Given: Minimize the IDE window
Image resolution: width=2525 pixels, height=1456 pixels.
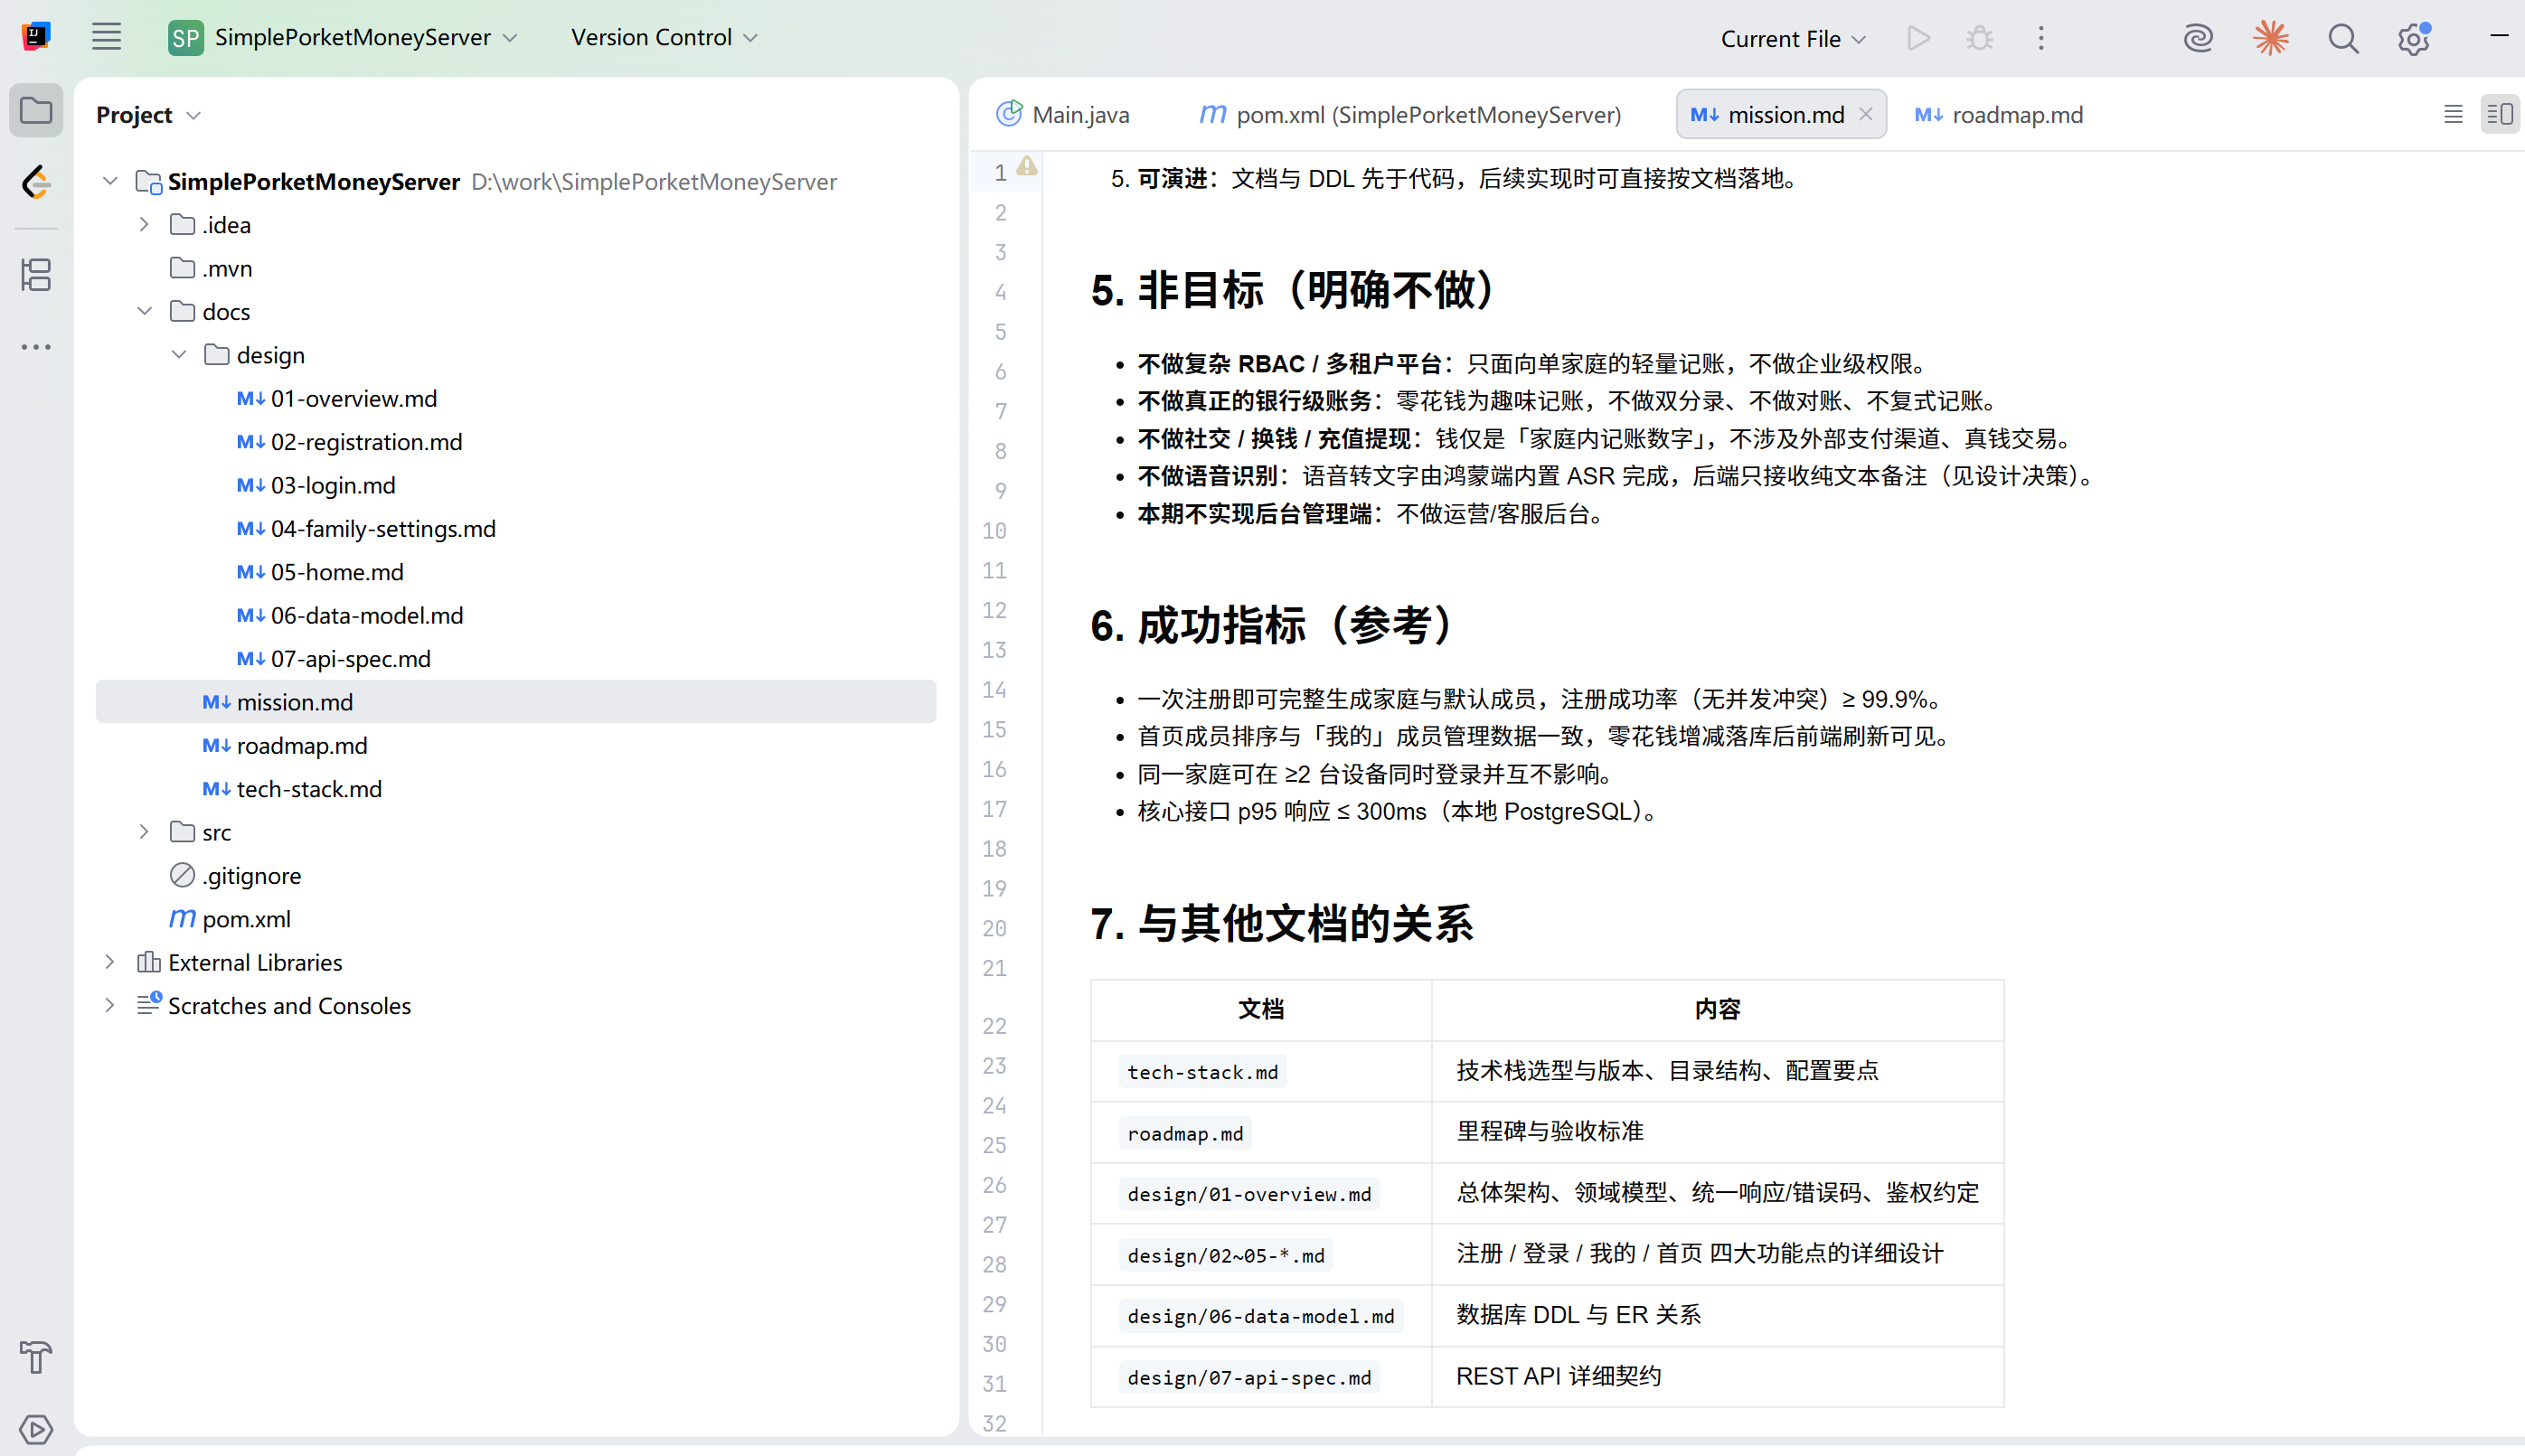Looking at the screenshot, I should pyautogui.click(x=2498, y=36).
